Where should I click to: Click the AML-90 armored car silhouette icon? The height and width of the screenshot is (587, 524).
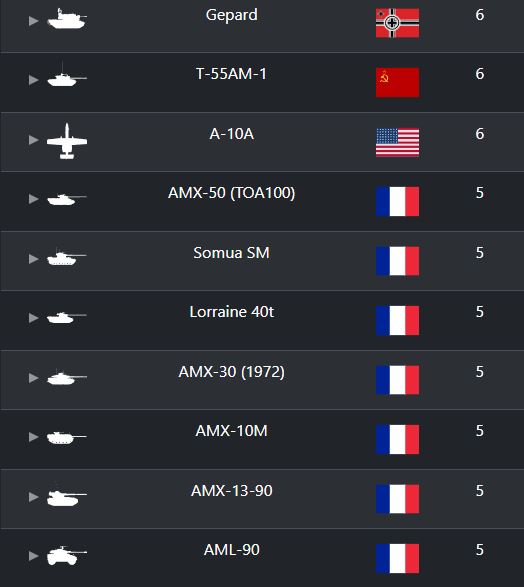pos(67,555)
